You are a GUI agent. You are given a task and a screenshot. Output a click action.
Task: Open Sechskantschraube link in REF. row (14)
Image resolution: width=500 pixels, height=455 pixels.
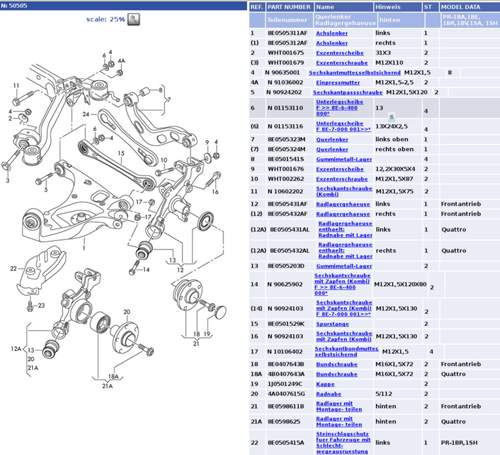pyautogui.click(x=343, y=308)
